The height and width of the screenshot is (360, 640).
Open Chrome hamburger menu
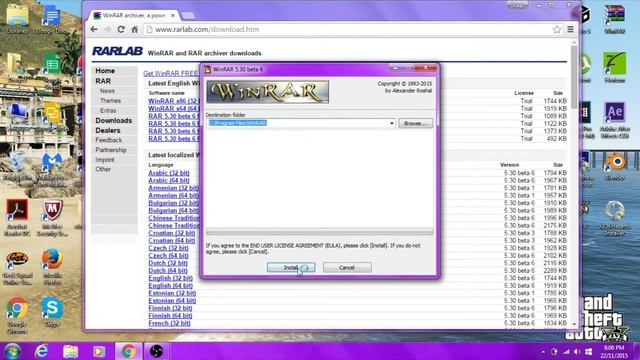click(571, 29)
